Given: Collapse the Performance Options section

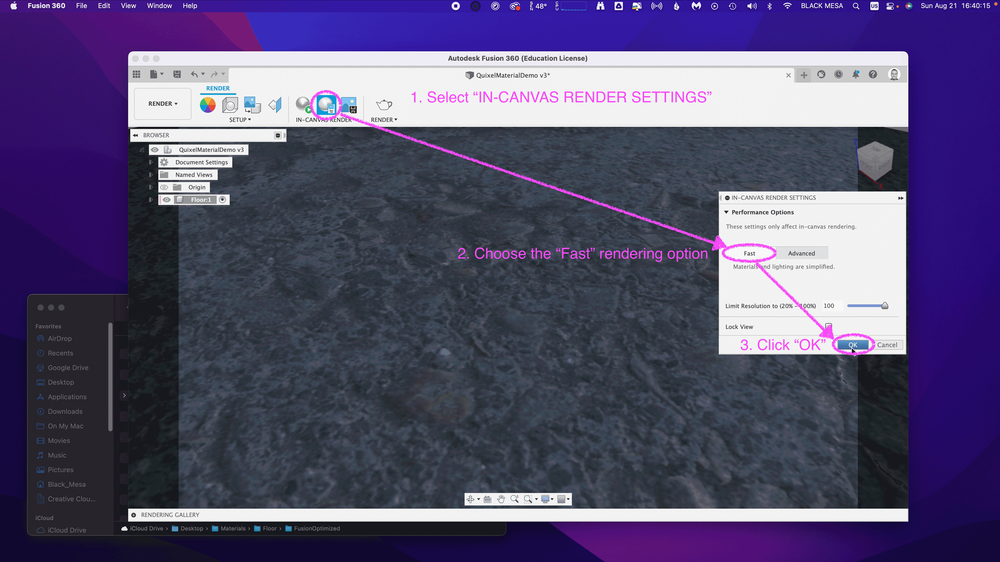Looking at the screenshot, I should (726, 212).
